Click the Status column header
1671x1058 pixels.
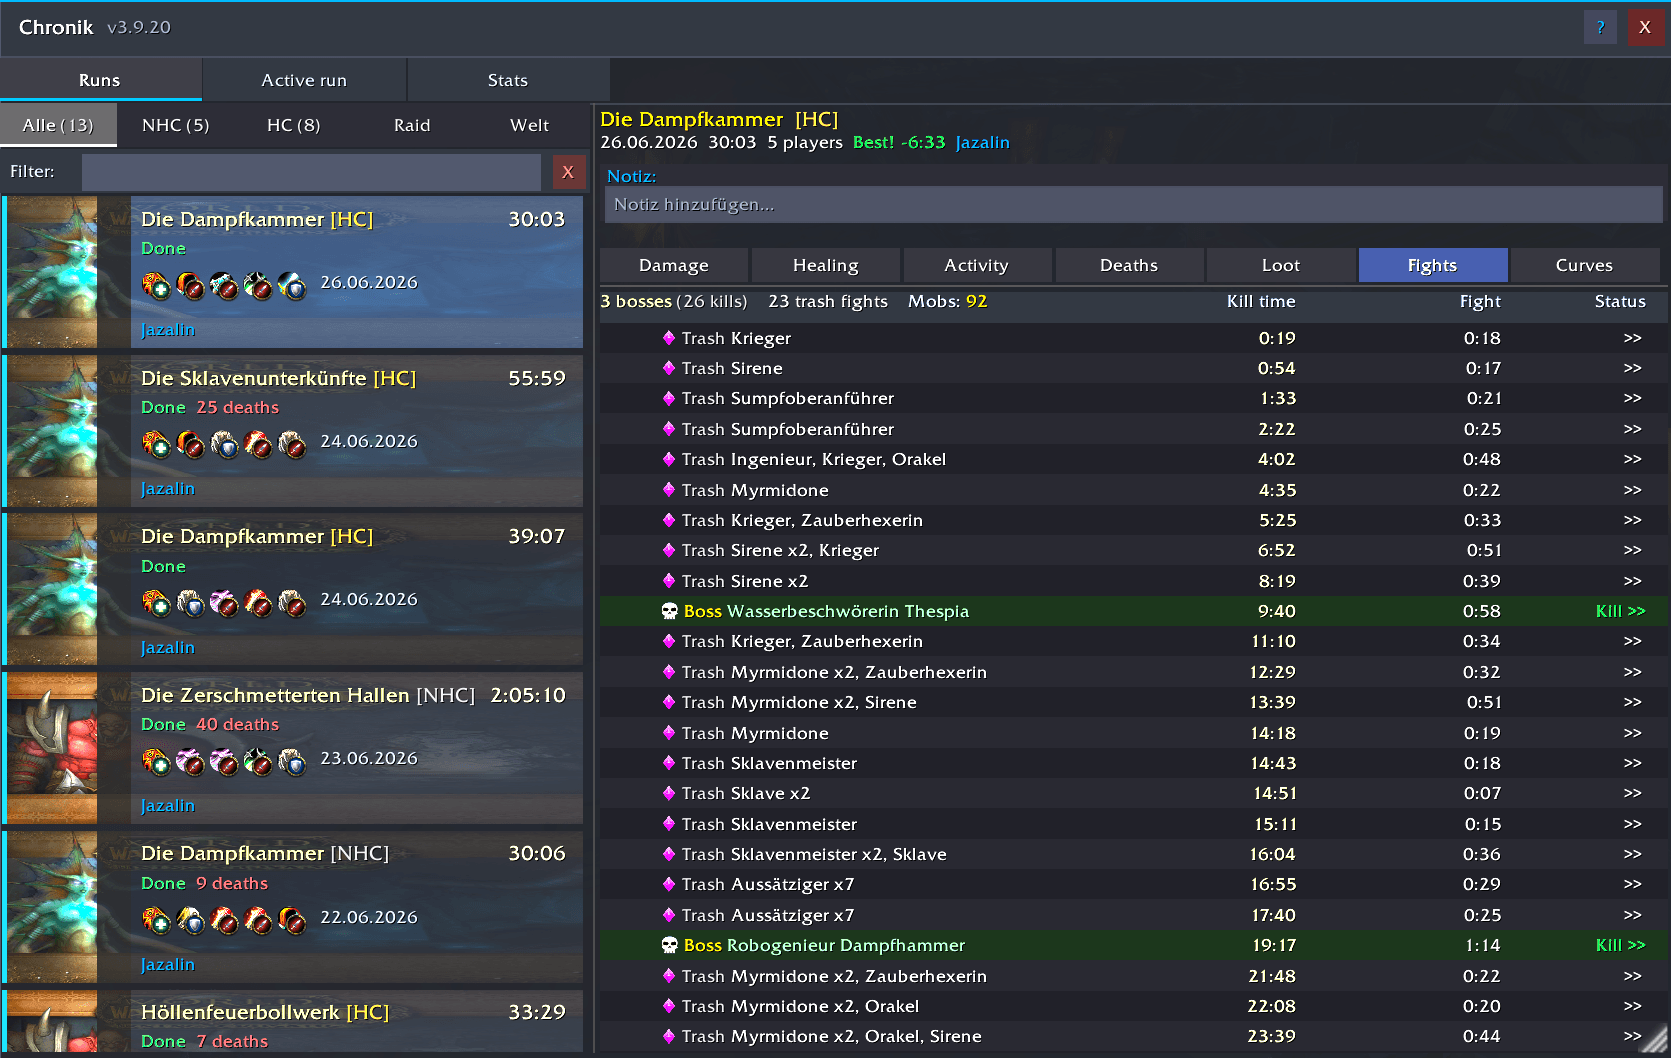1620,301
